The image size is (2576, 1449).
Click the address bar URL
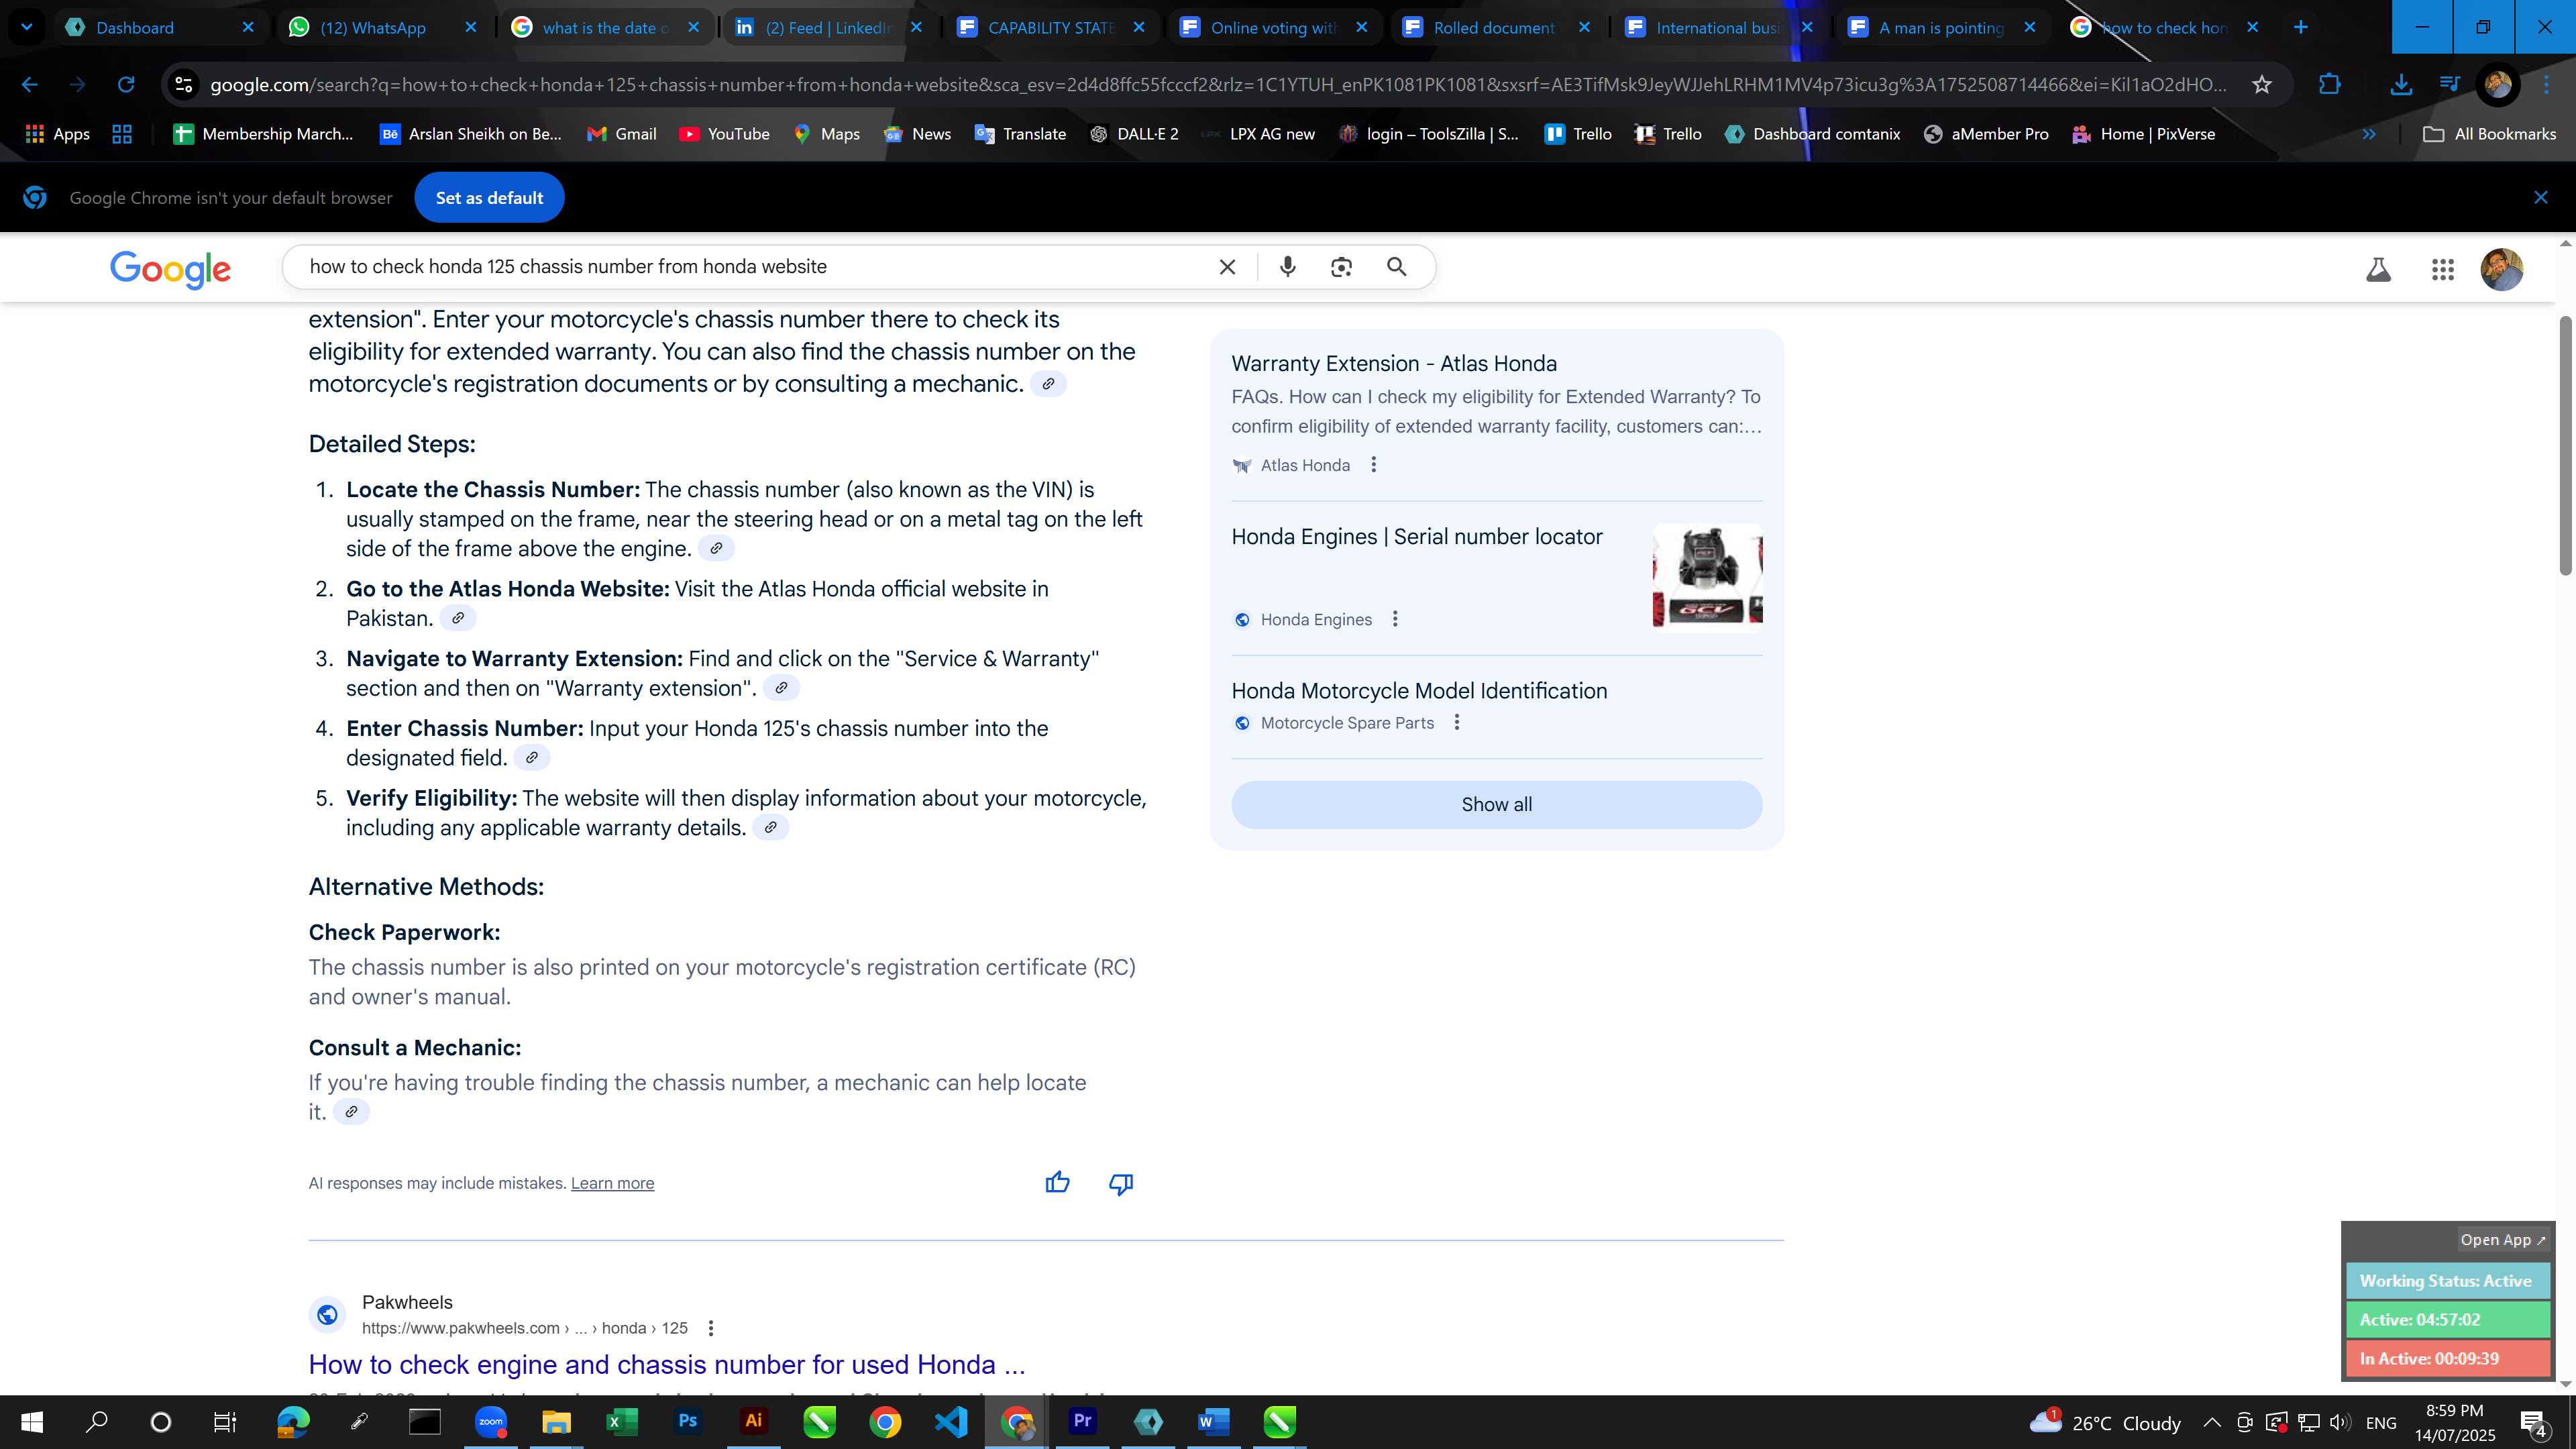[x=1218, y=85]
